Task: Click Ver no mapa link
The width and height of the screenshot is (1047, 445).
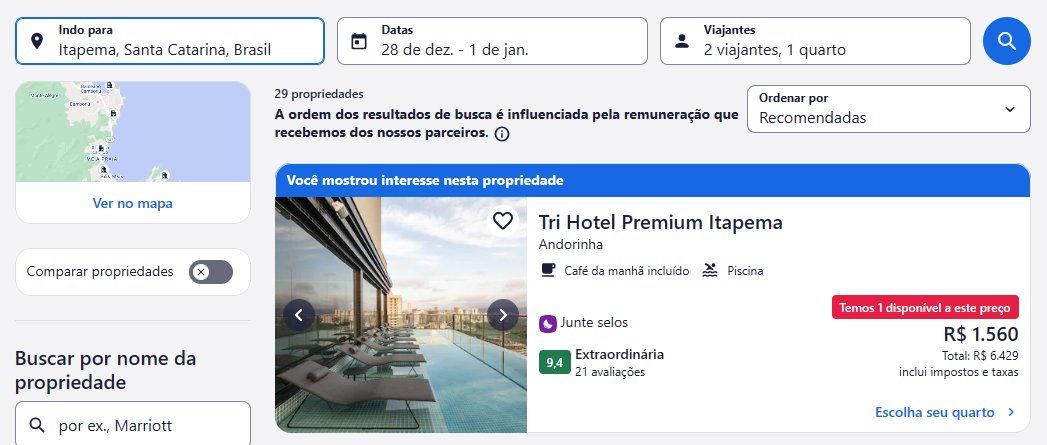Action: coord(132,203)
